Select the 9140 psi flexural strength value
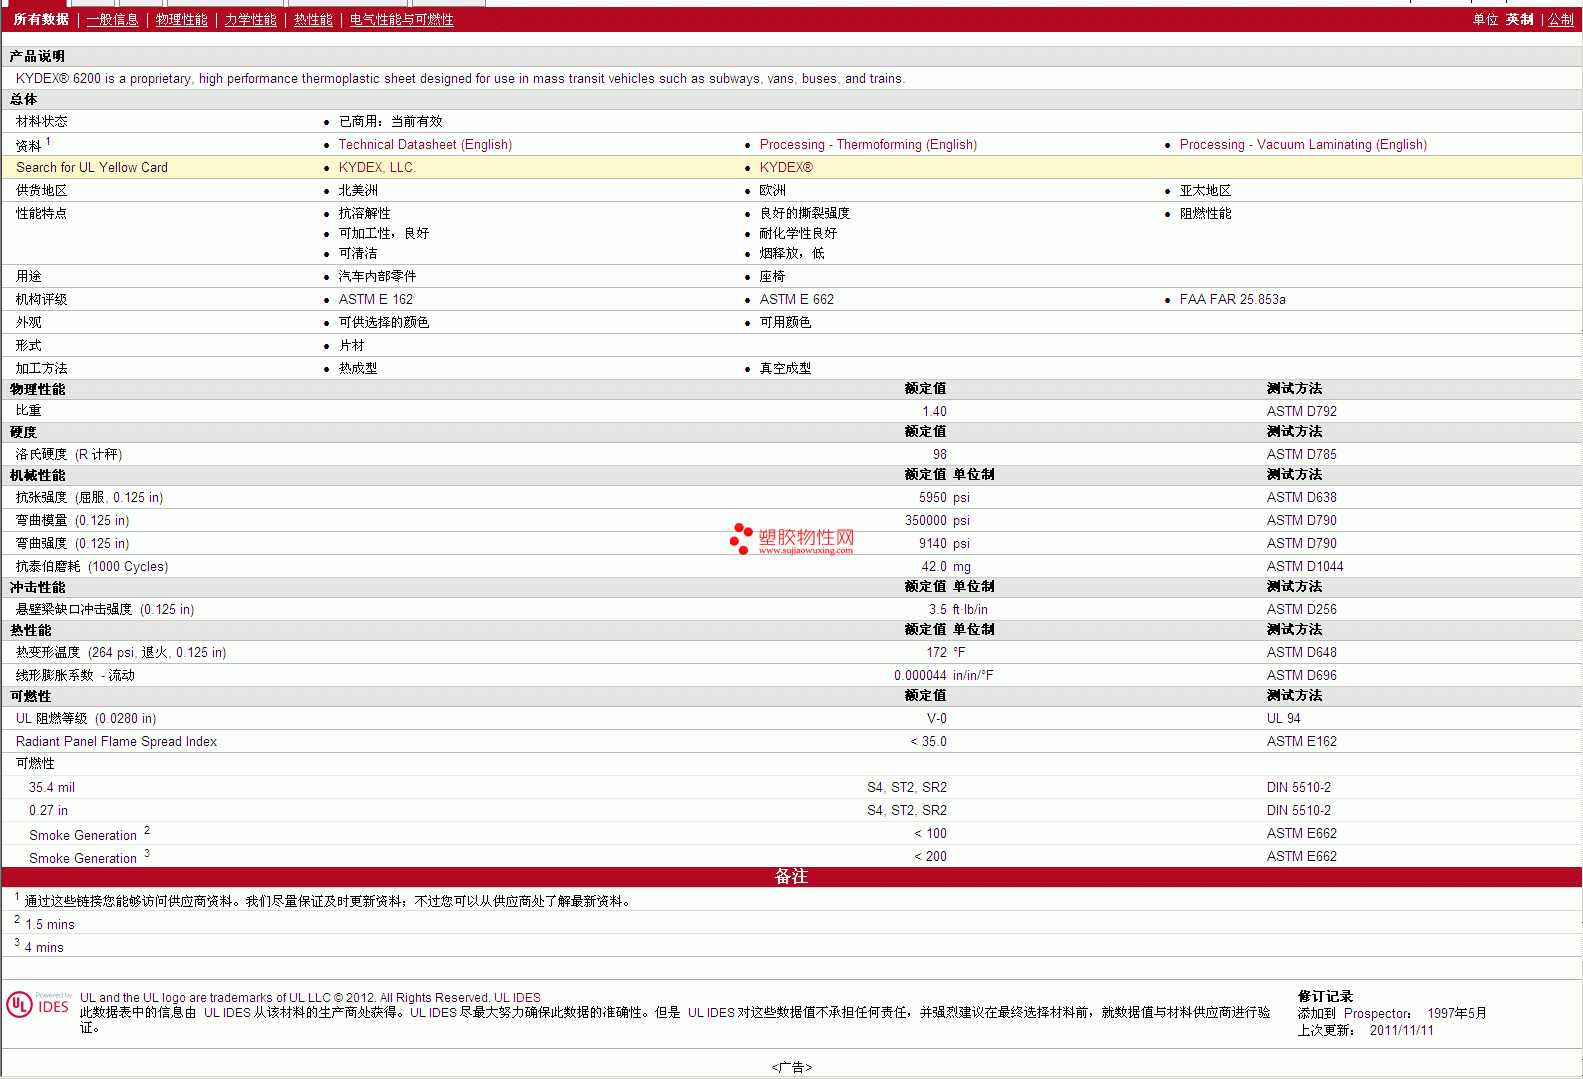Screen dimensions: 1583x1079 tap(944, 543)
